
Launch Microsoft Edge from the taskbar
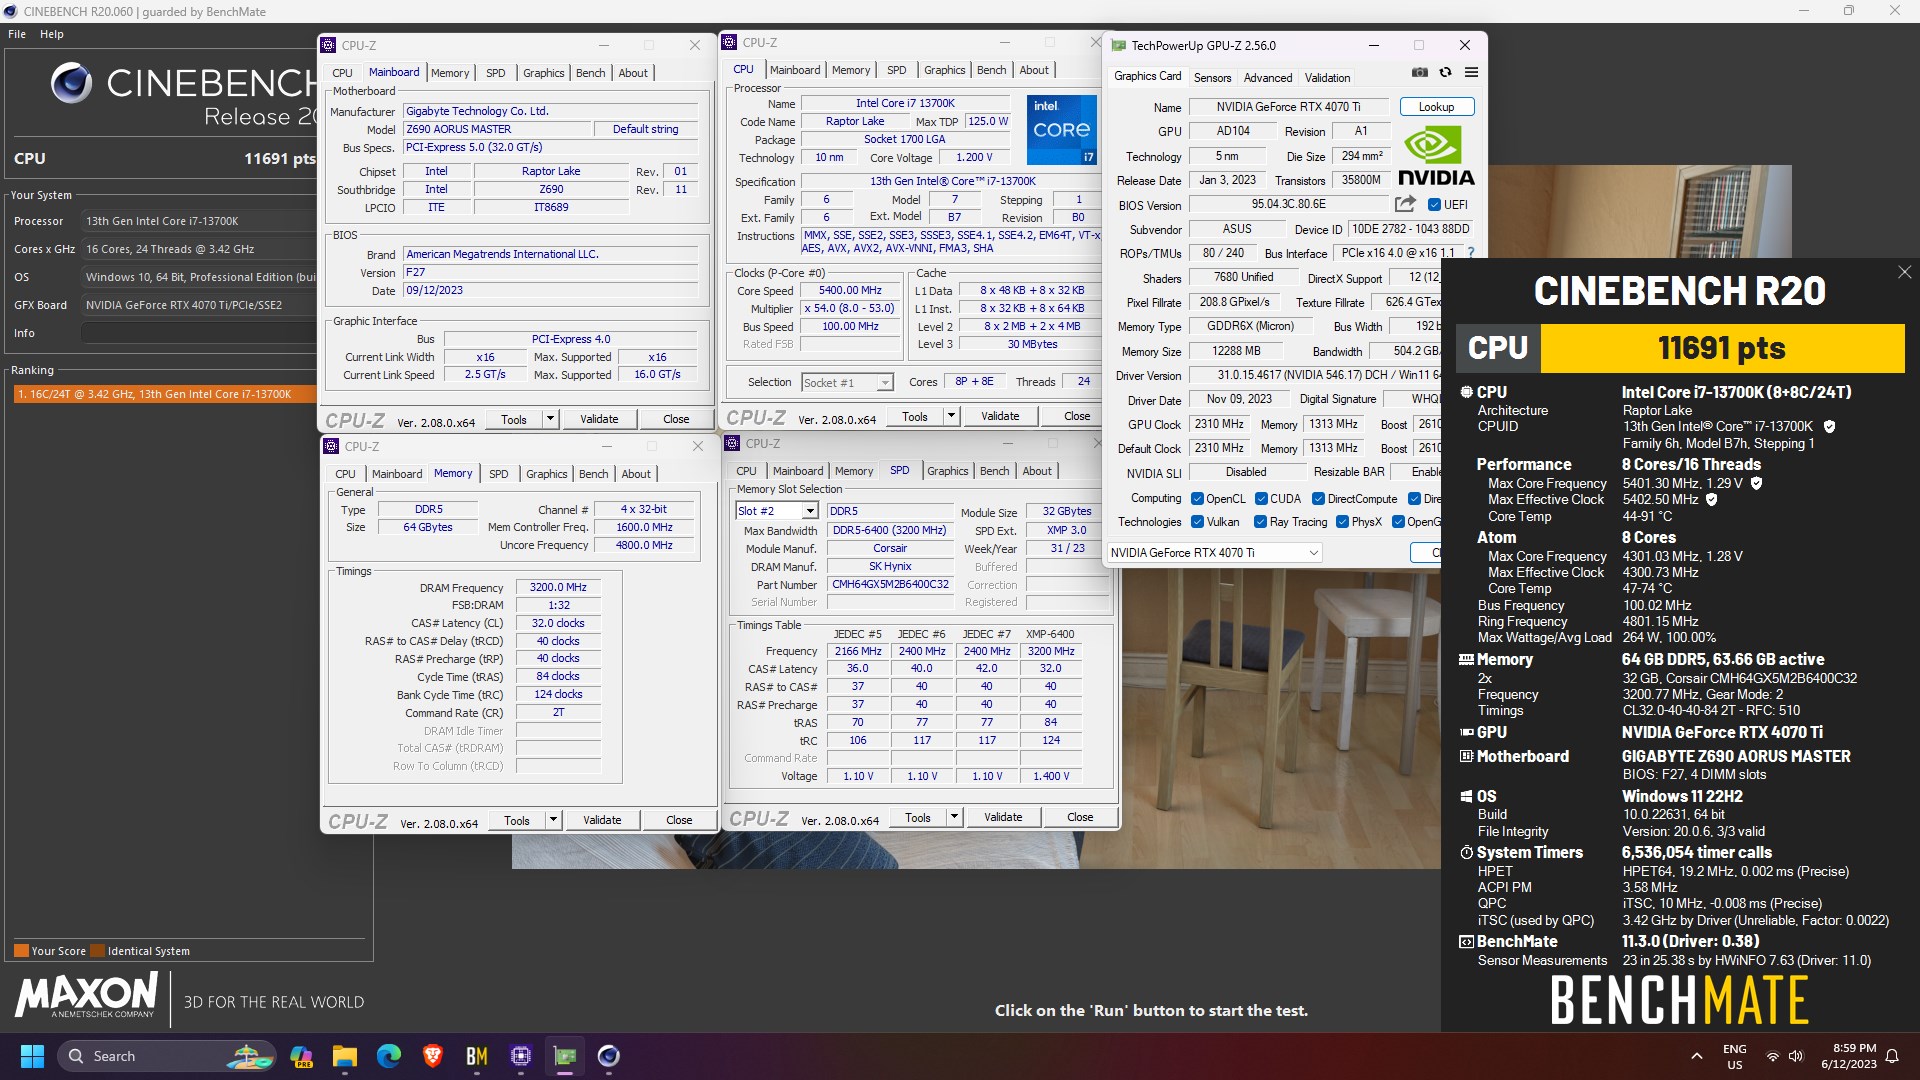pyautogui.click(x=389, y=1056)
